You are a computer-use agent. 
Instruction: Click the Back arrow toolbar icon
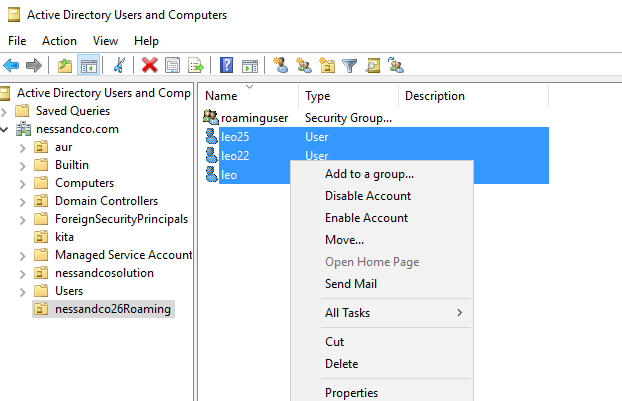tap(11, 65)
